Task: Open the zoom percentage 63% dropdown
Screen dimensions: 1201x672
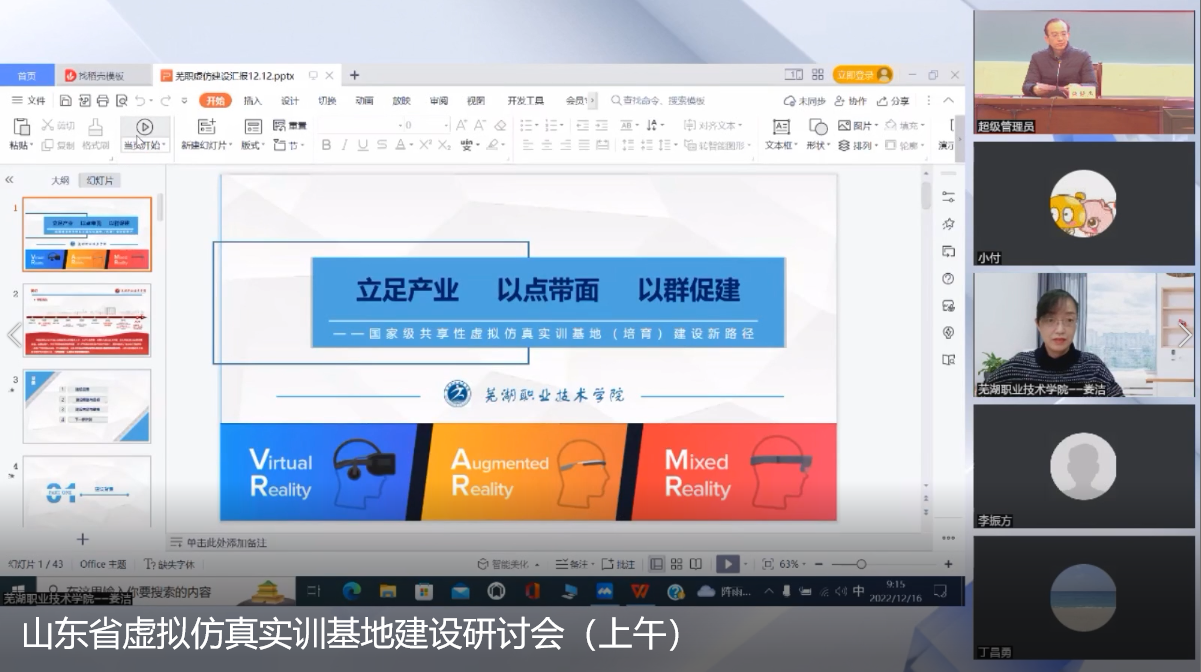Action: click(x=793, y=564)
